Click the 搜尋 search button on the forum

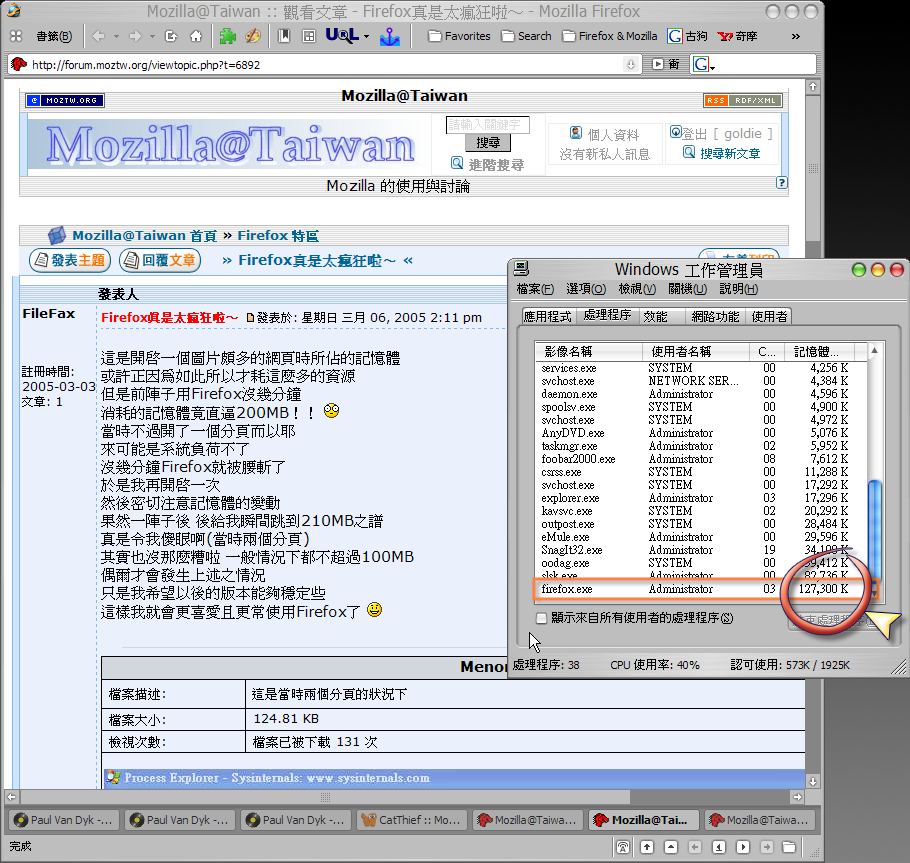tap(488, 143)
